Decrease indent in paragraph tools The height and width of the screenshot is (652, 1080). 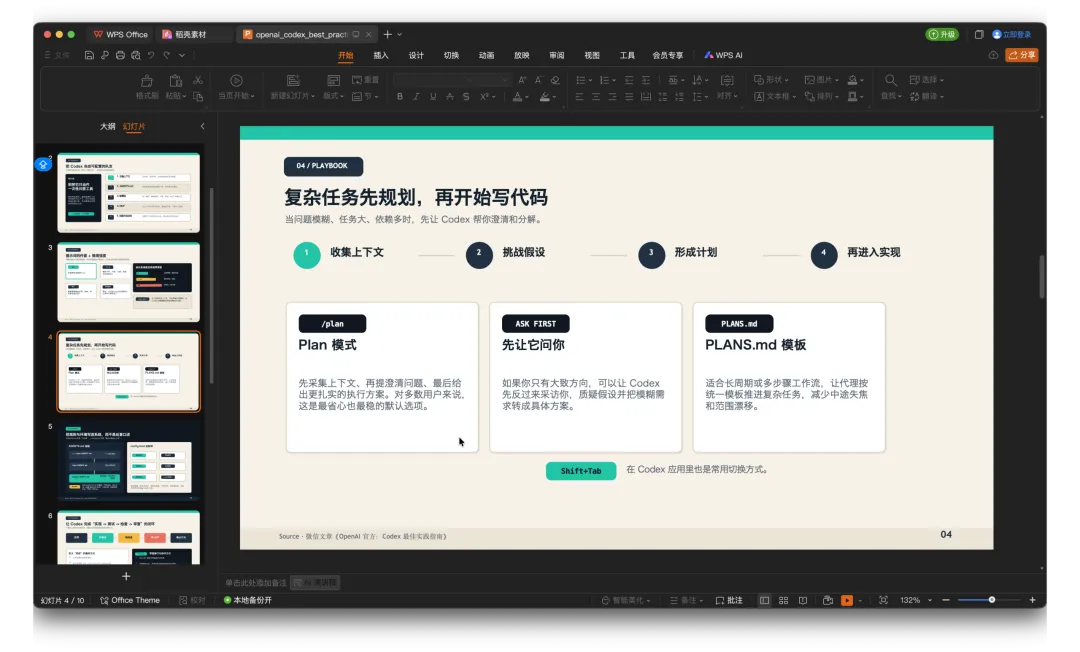tap(629, 80)
